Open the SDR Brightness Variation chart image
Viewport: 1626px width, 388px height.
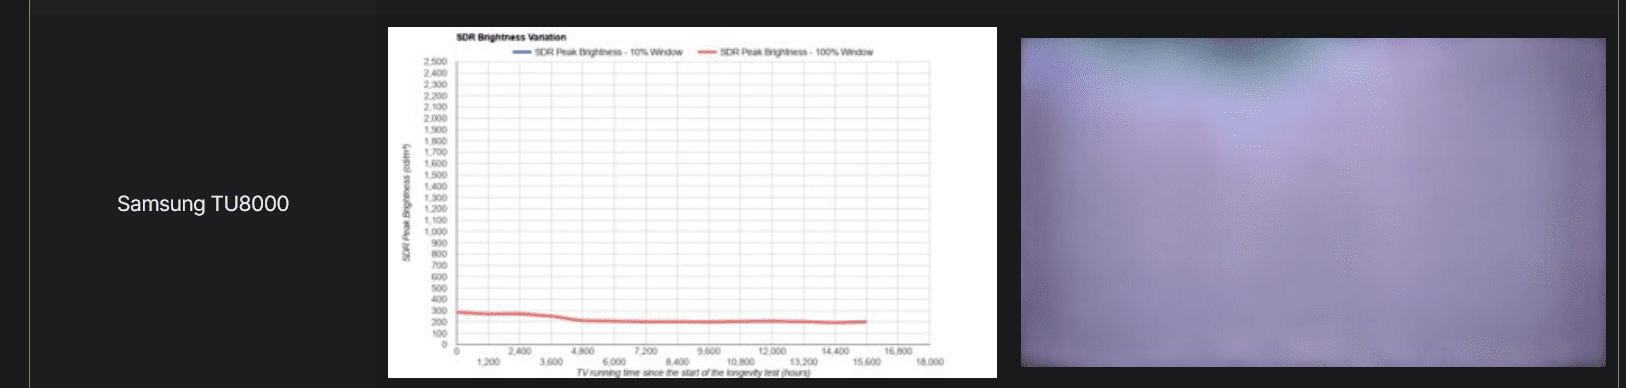tap(692, 202)
